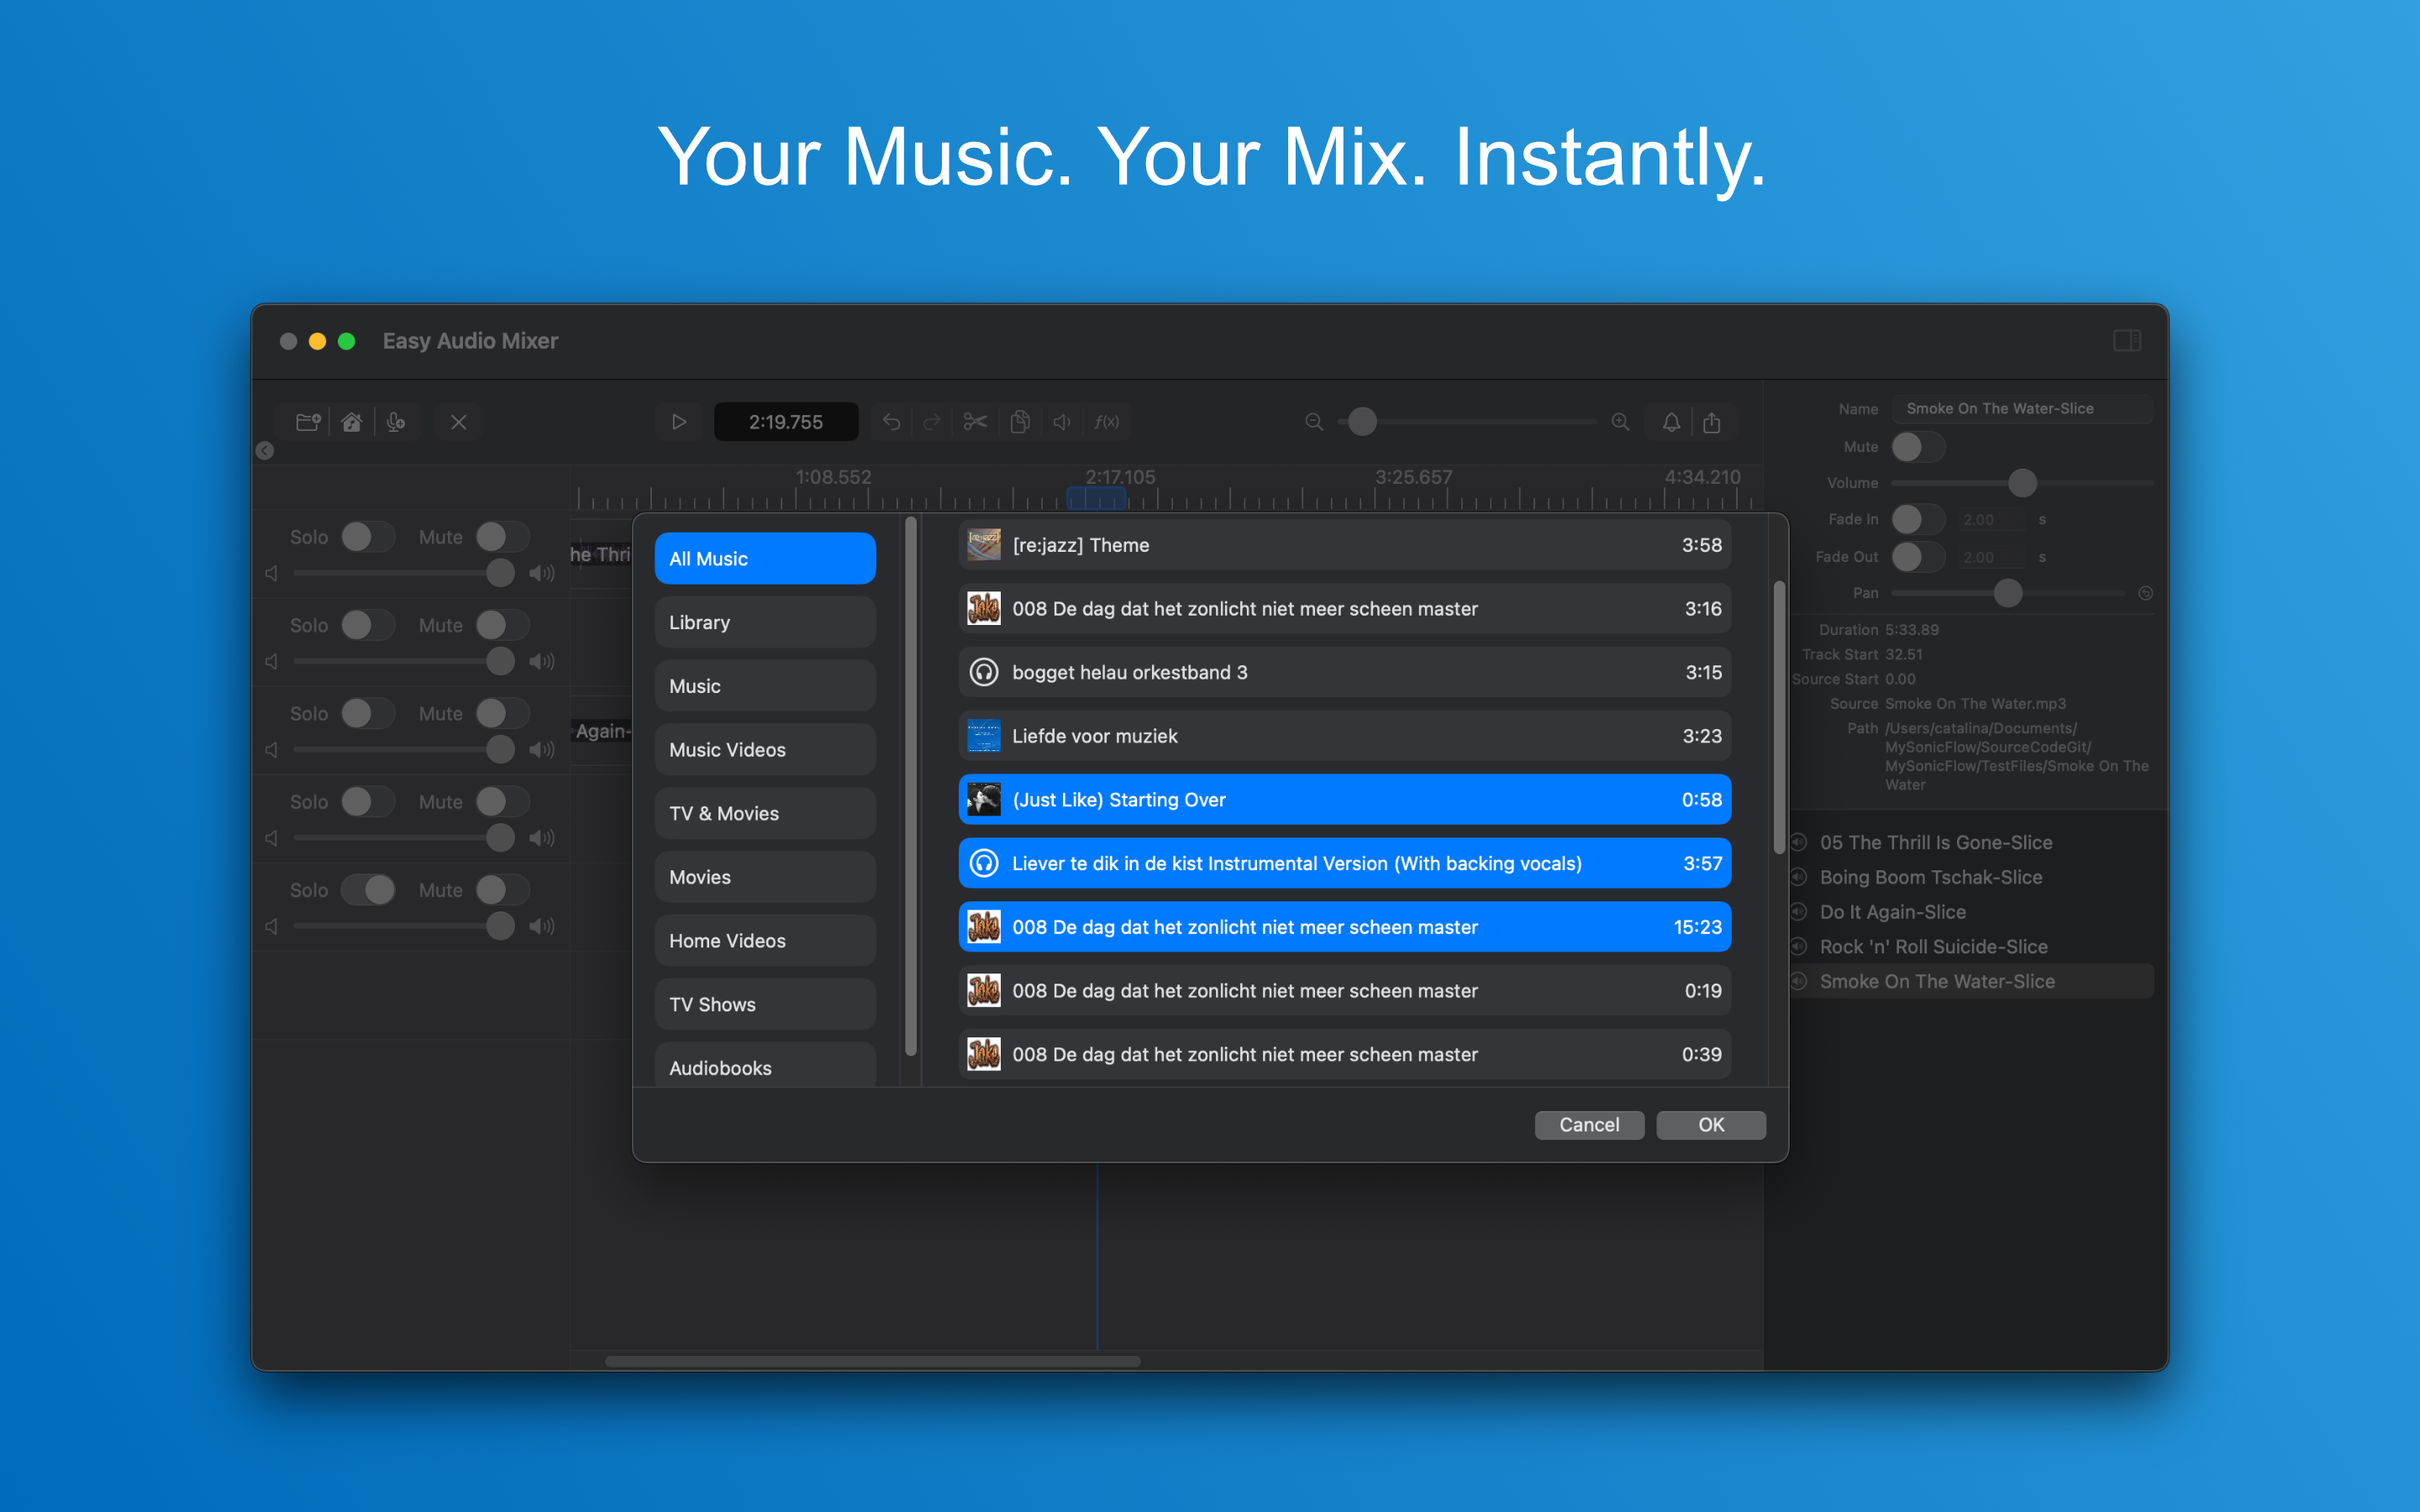Click the Cancel button

pos(1589,1125)
